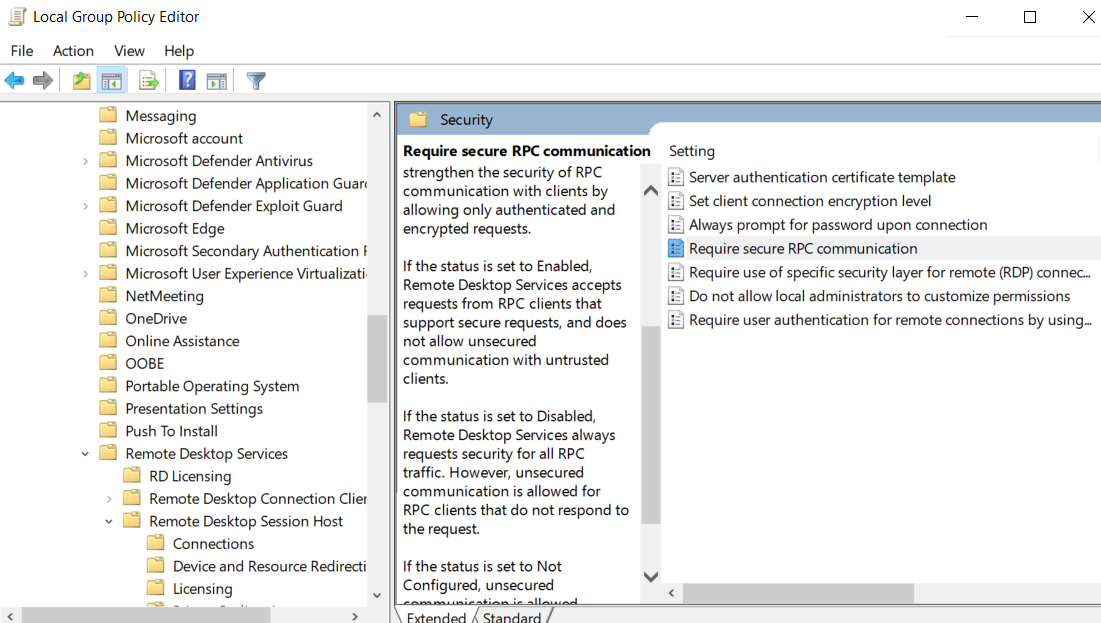This screenshot has width=1101, height=623.
Task: Expand the Remote Desktop Connection Client node
Action: click(x=109, y=499)
